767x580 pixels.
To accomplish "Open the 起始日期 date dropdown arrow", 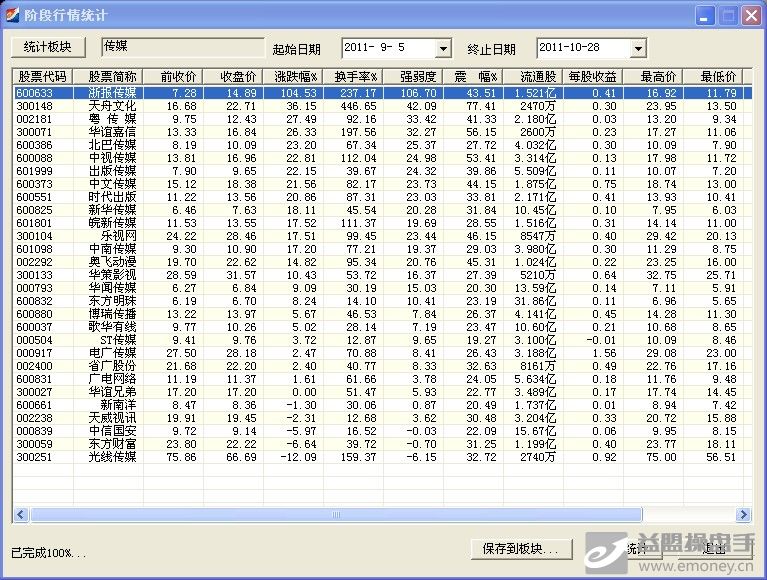I will 443,48.
